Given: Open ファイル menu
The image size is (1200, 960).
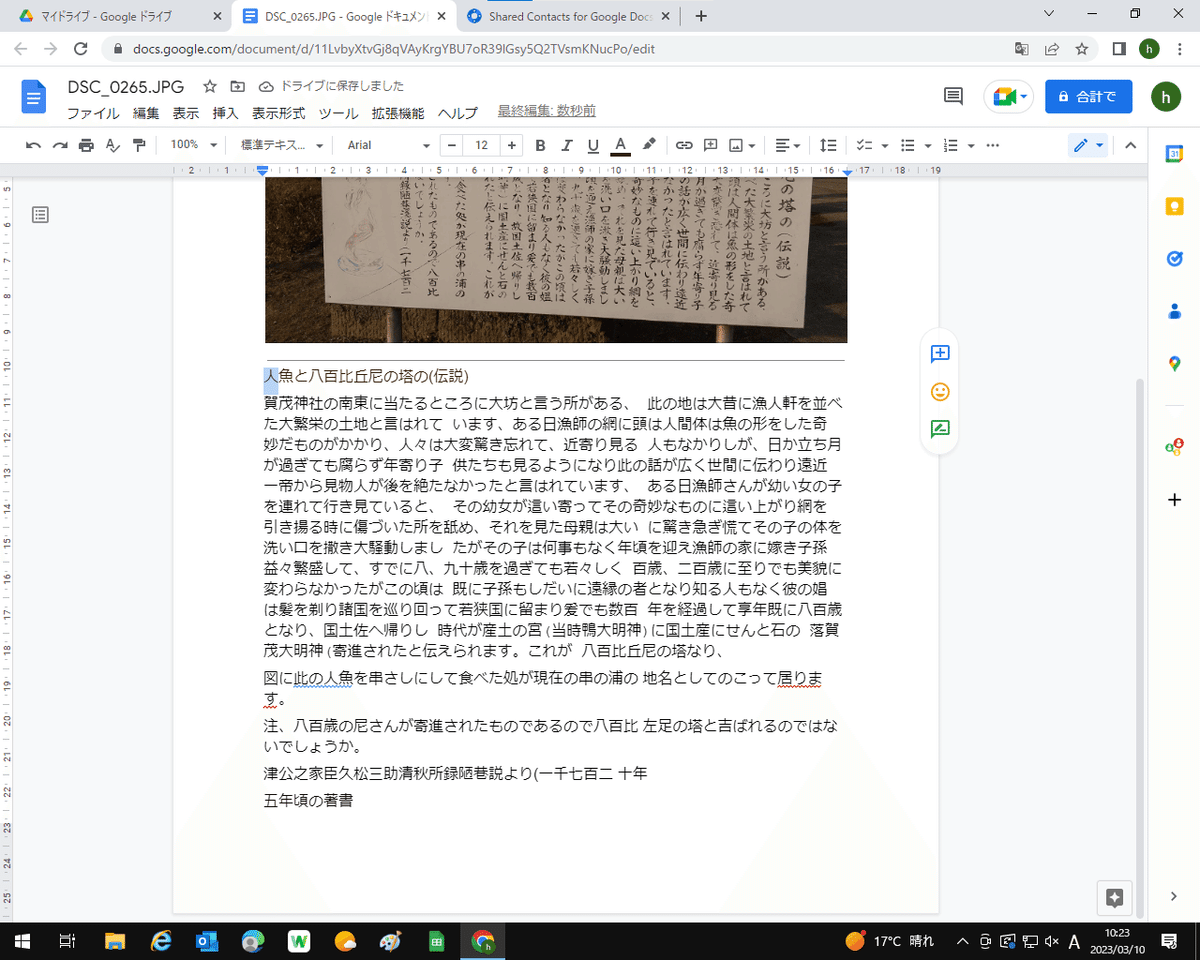Looking at the screenshot, I should tap(93, 113).
